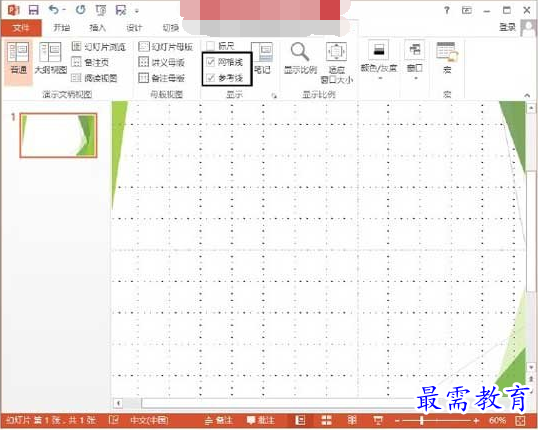Select slide 1 thumbnail
538x430 pixels.
pyautogui.click(x=59, y=136)
